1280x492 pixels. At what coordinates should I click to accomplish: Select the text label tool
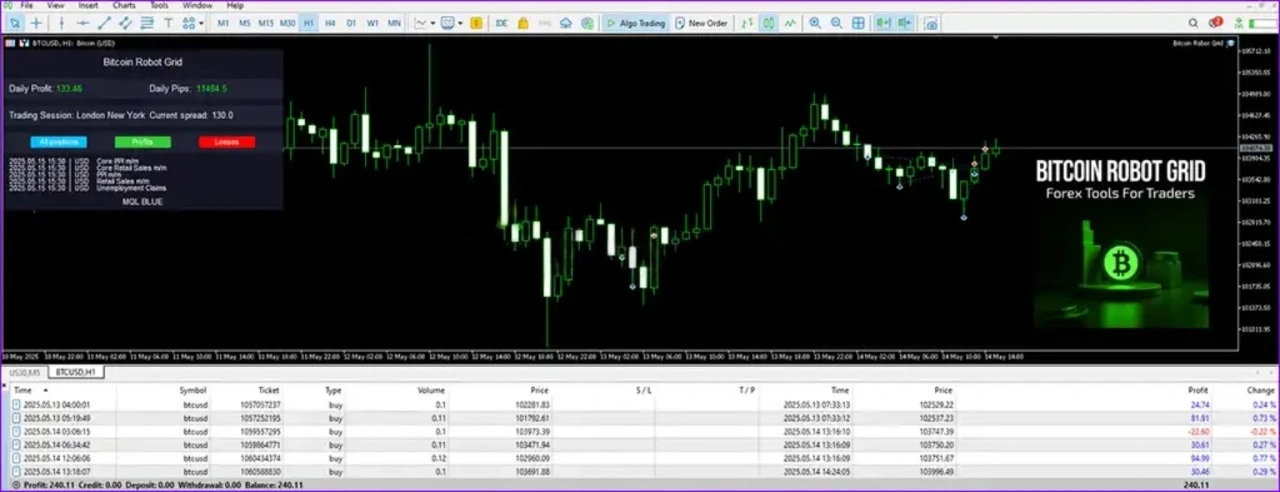(168, 23)
